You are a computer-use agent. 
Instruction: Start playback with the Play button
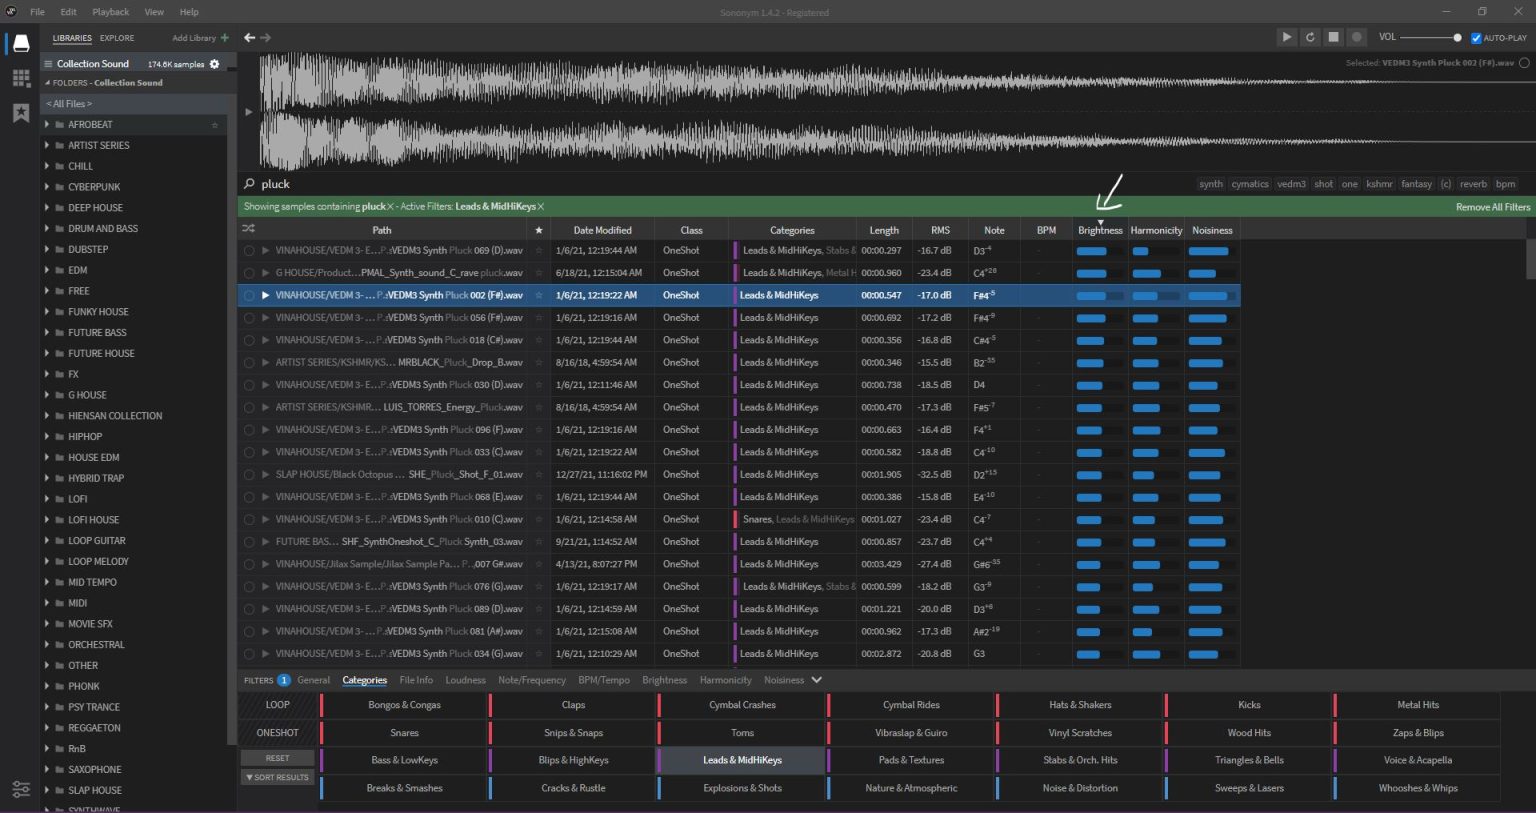tap(1286, 37)
